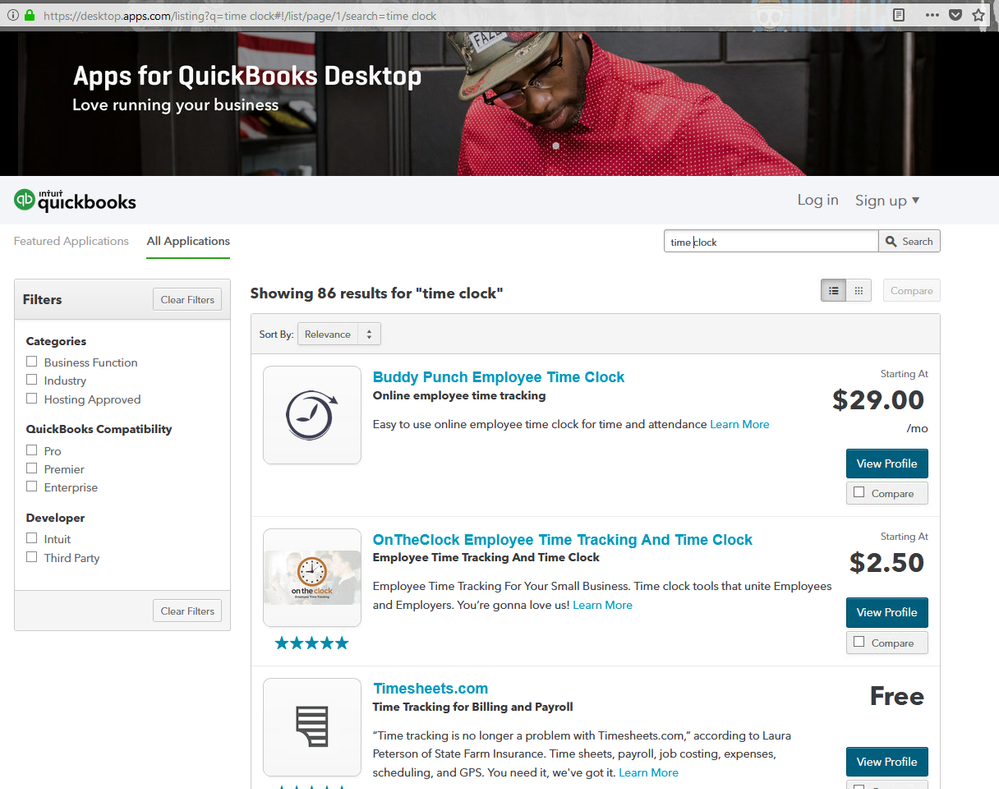Tick the Intuit developer filter
Viewport: 999px width, 789px height.
(x=31, y=538)
